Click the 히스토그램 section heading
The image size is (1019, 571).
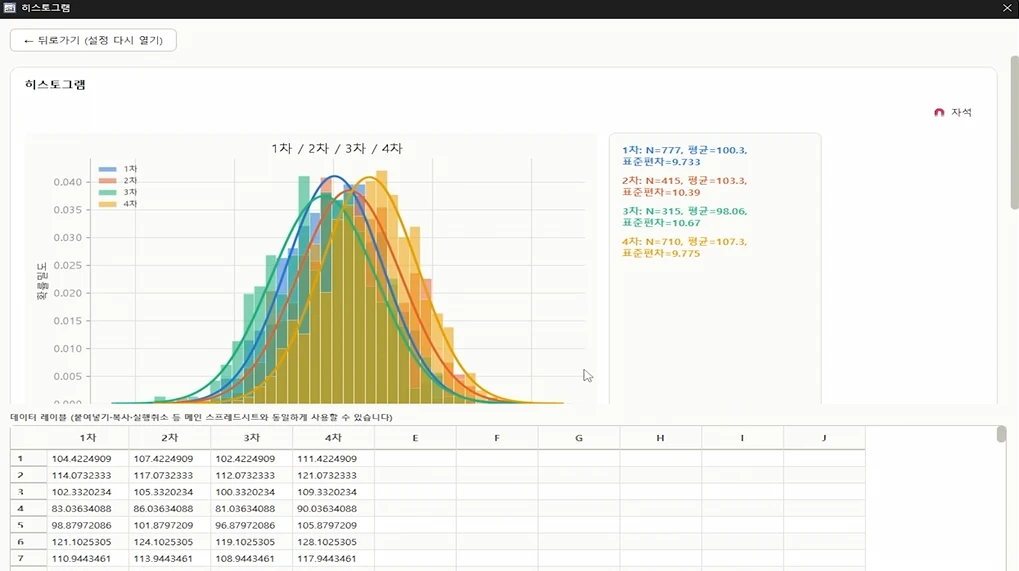click(x=55, y=84)
